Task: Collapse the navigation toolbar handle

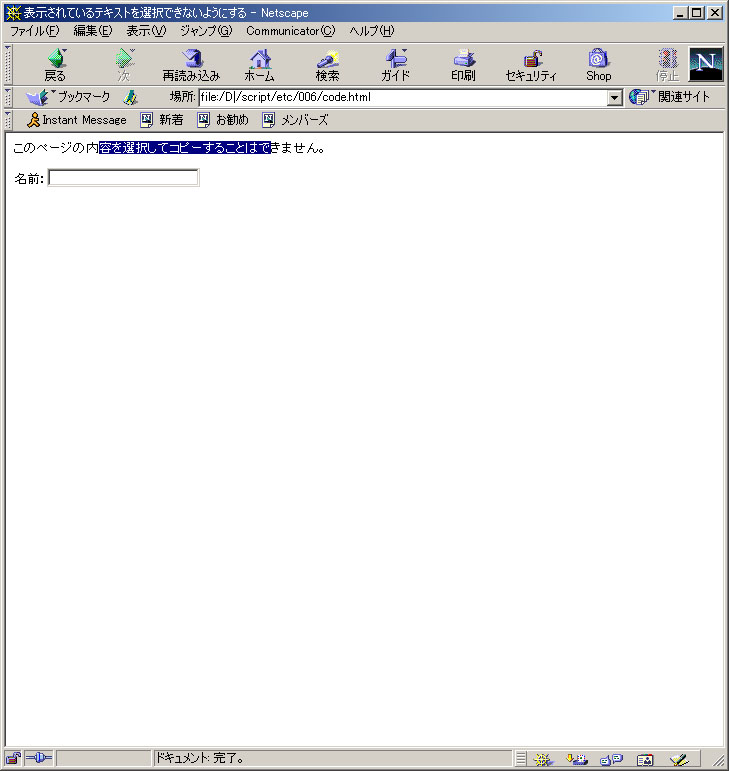Action: coord(8,64)
